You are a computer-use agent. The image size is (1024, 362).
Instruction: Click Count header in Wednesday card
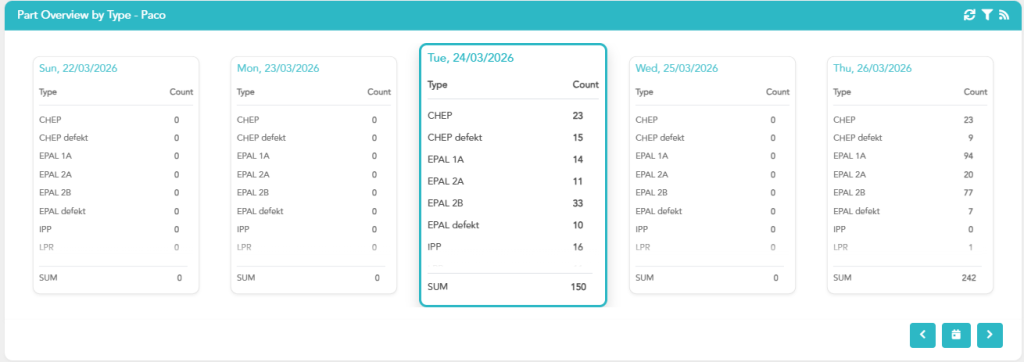tap(778, 92)
